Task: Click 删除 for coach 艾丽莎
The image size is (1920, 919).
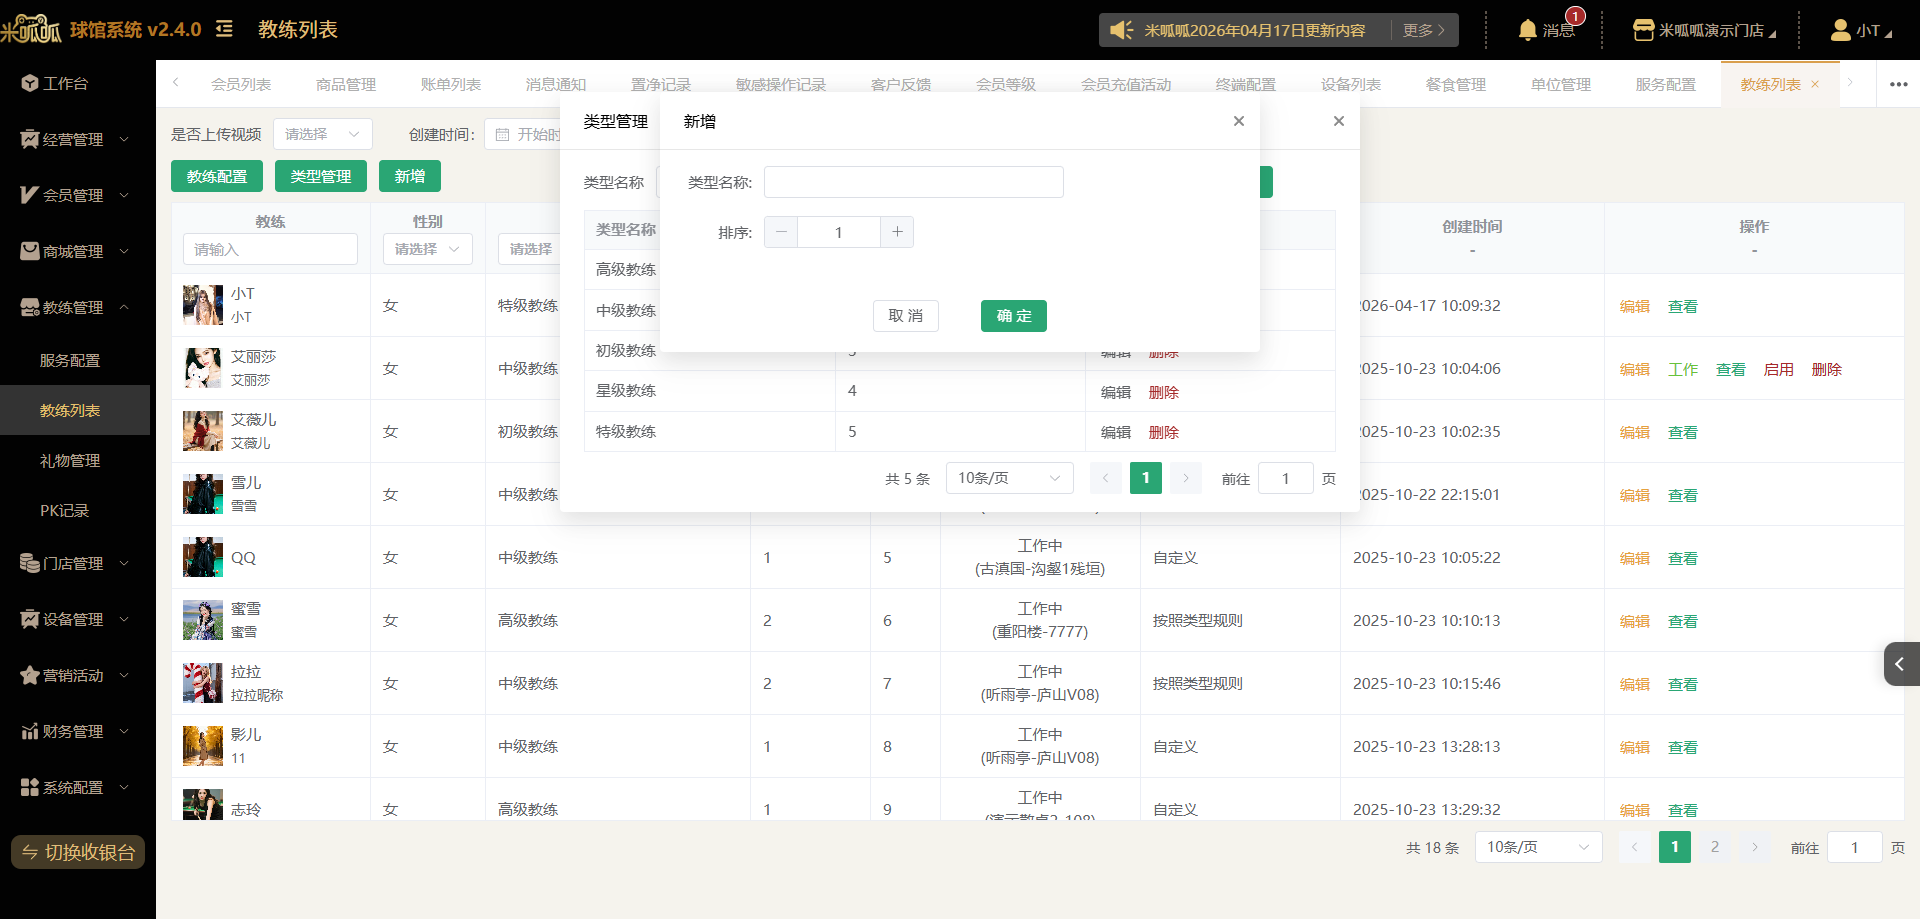Action: (x=1827, y=369)
